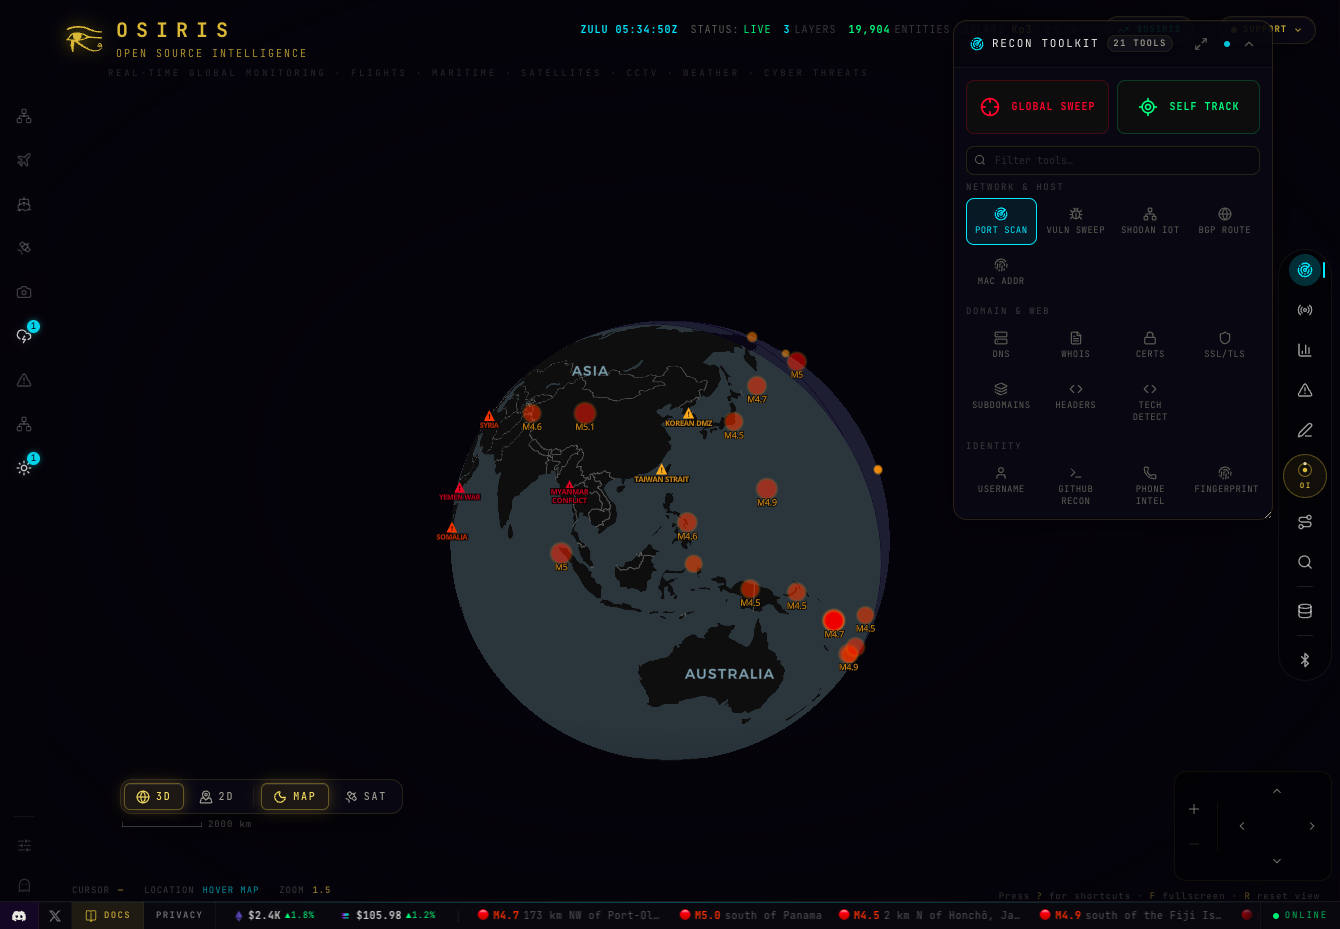
Task: Switch to 2D map view
Action: [216, 797]
